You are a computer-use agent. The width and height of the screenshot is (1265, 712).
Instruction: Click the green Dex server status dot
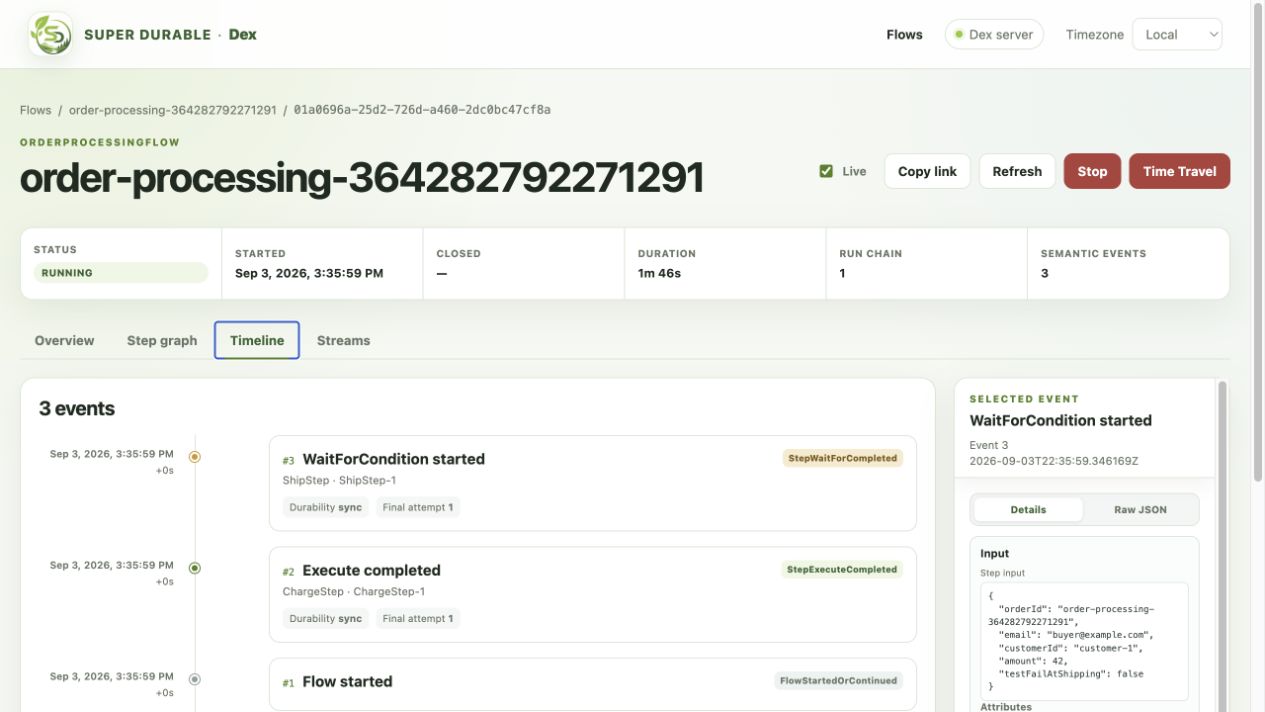[959, 34]
